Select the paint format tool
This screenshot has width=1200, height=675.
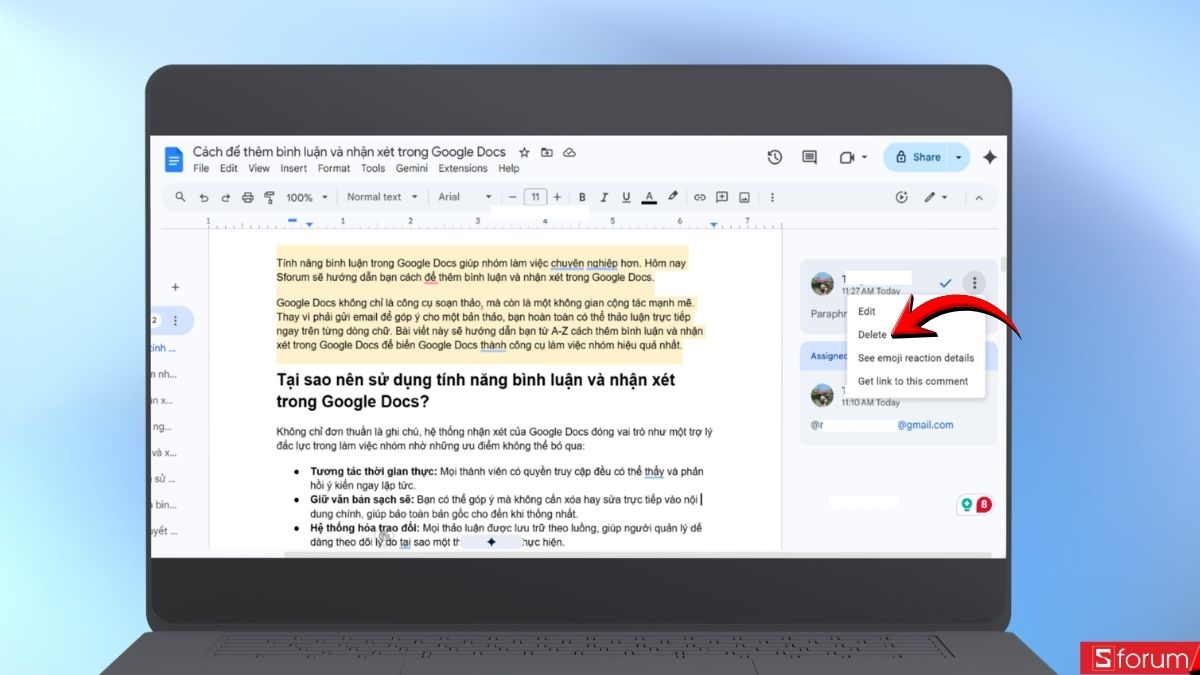tap(270, 197)
